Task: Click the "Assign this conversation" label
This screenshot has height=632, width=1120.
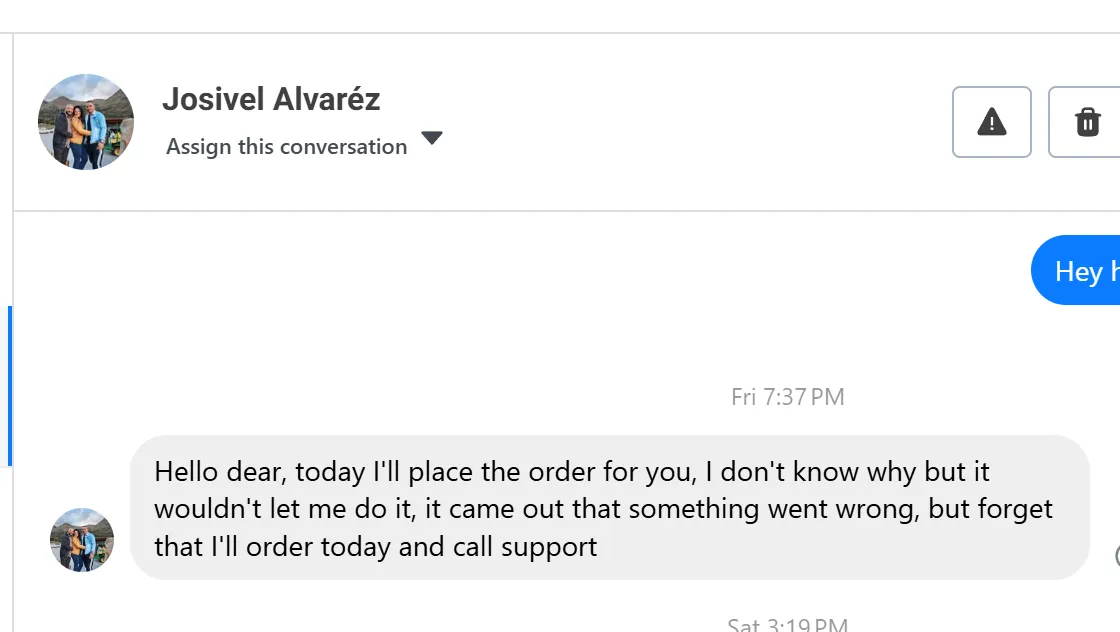Action: [286, 147]
